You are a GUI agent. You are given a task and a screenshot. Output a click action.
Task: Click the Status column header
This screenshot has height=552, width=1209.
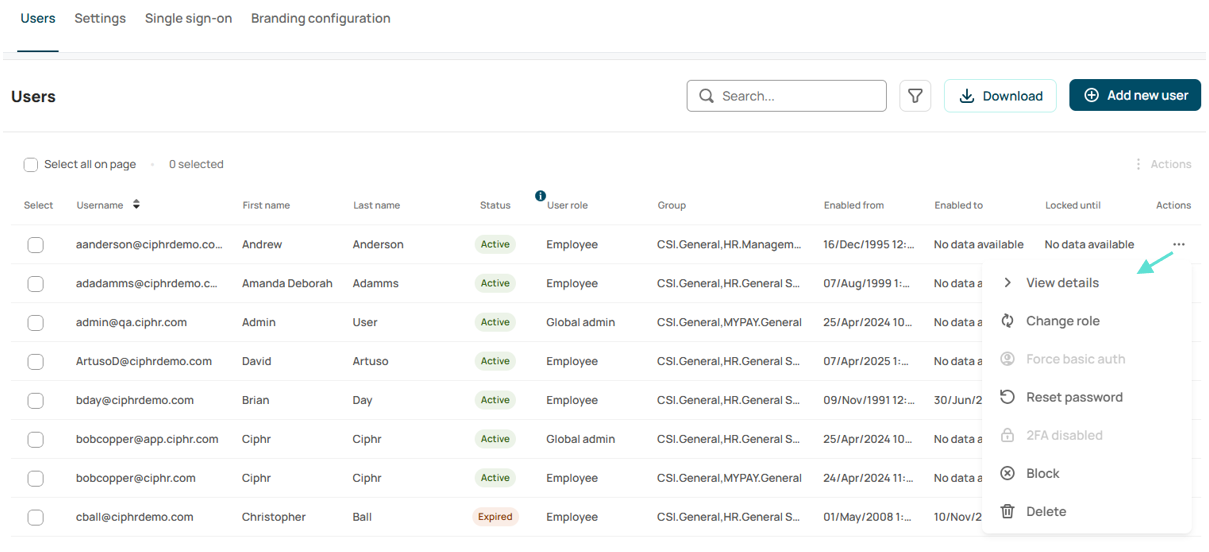coord(495,205)
